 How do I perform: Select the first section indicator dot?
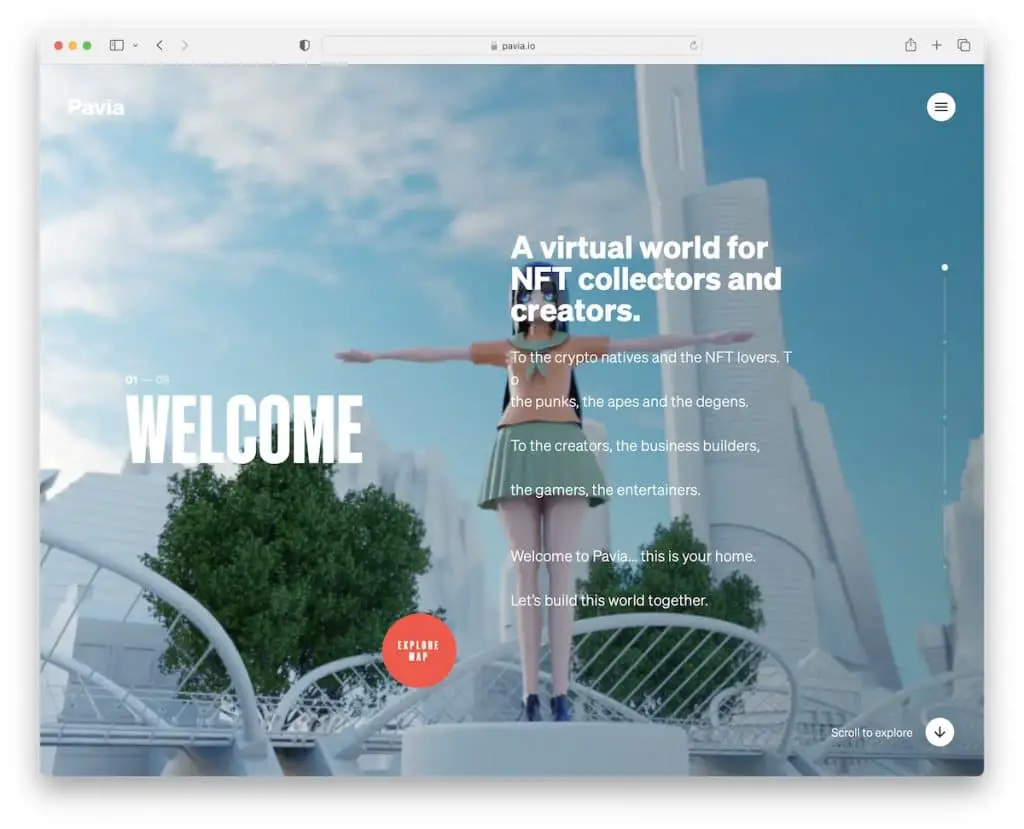pyautogui.click(x=944, y=267)
